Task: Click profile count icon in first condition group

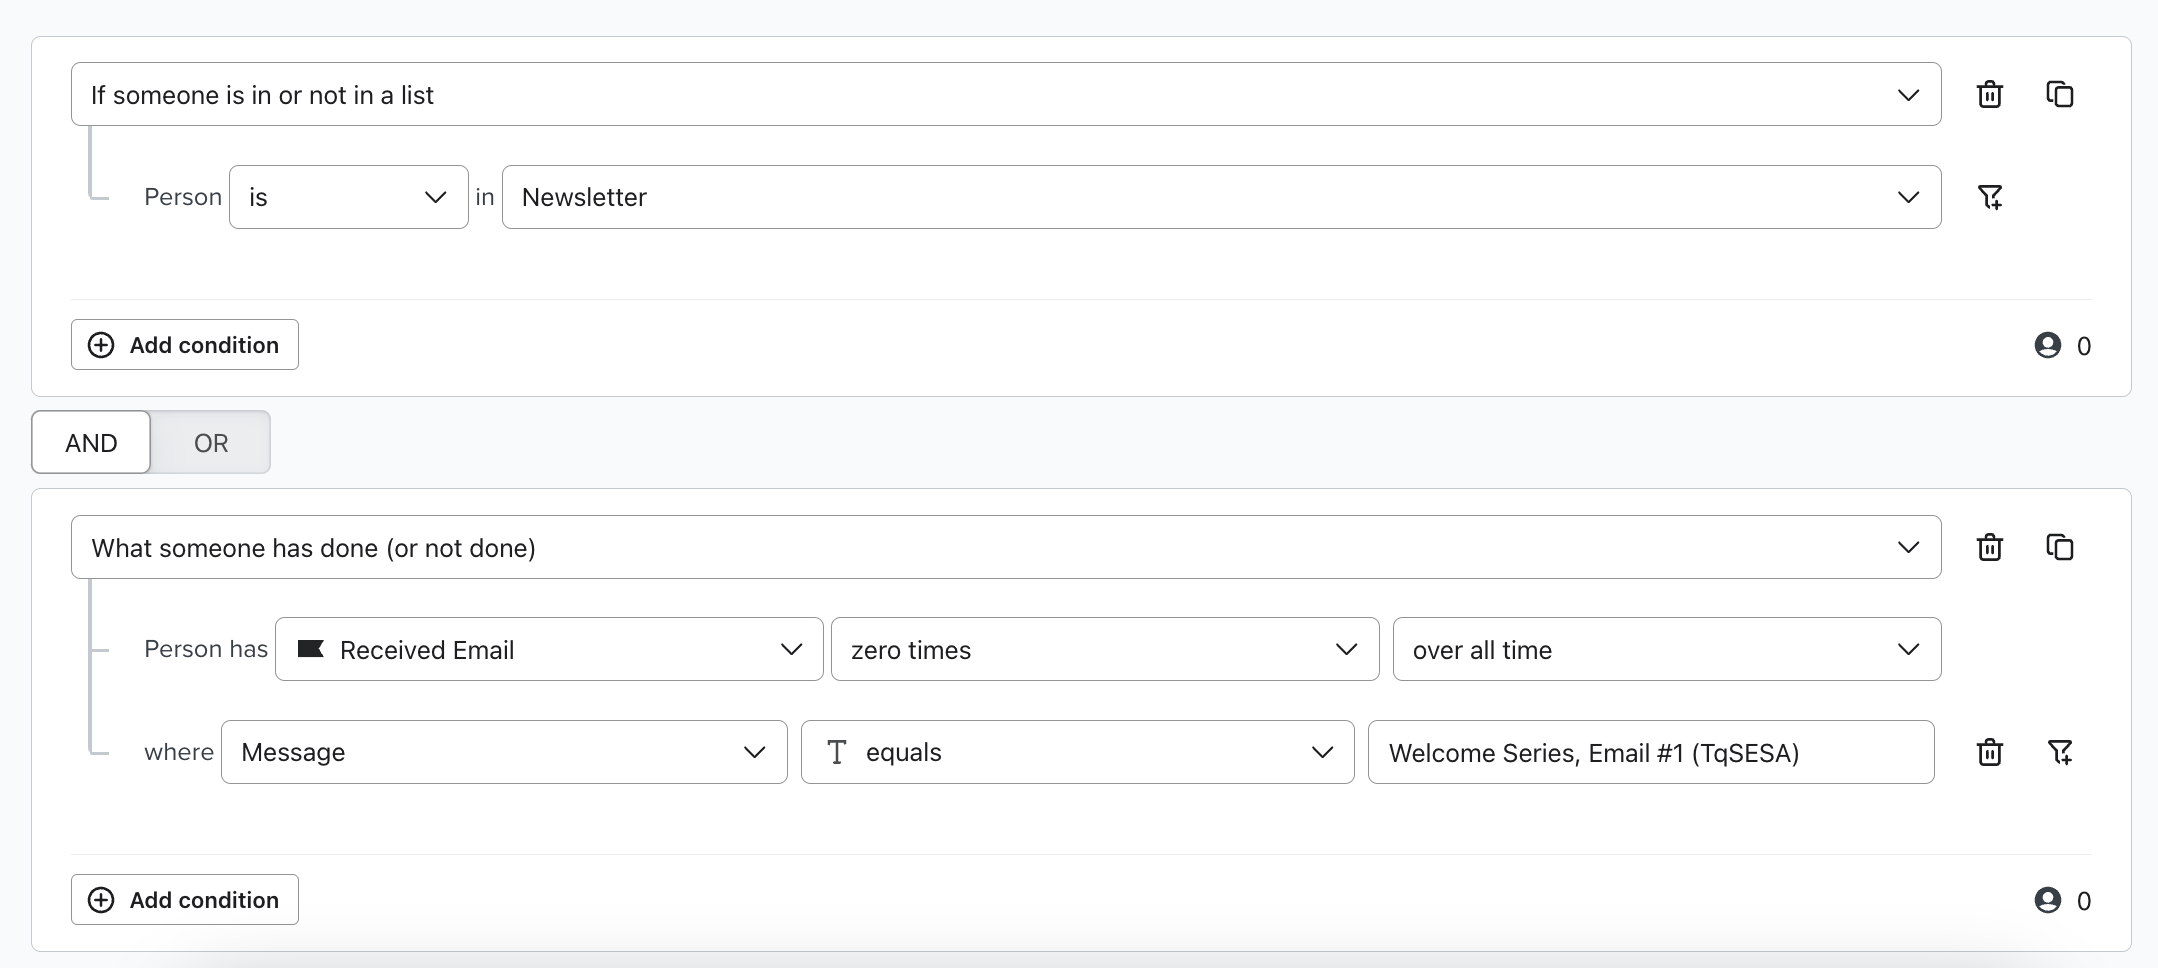Action: click(x=2047, y=346)
